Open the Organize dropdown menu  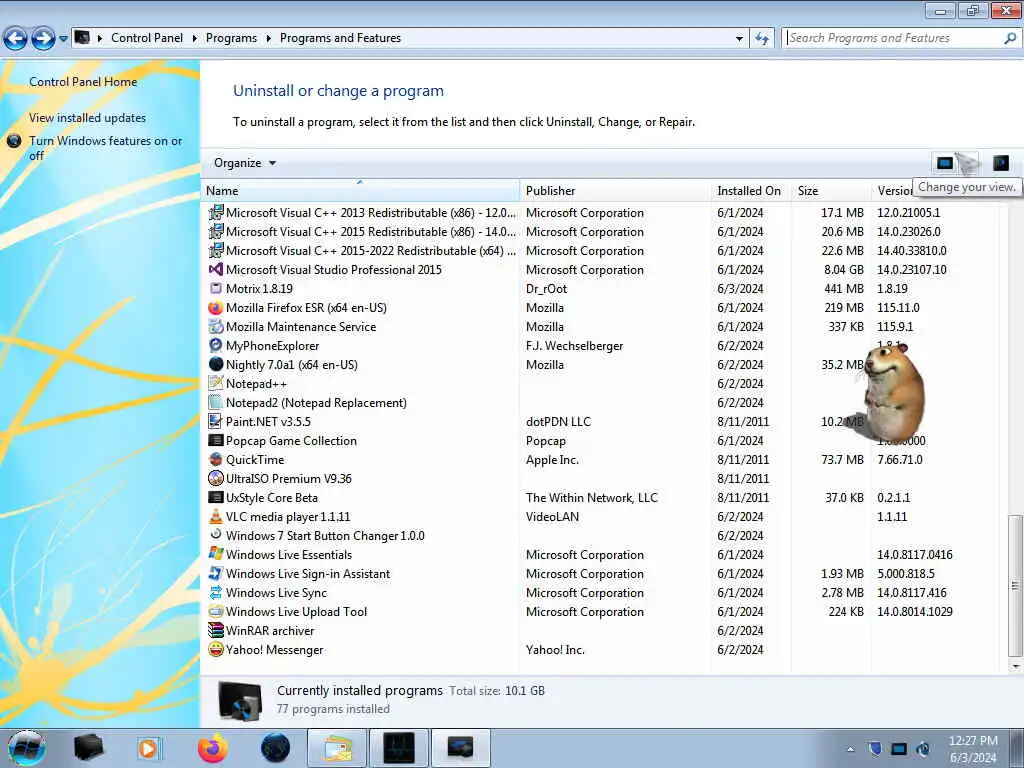point(245,163)
